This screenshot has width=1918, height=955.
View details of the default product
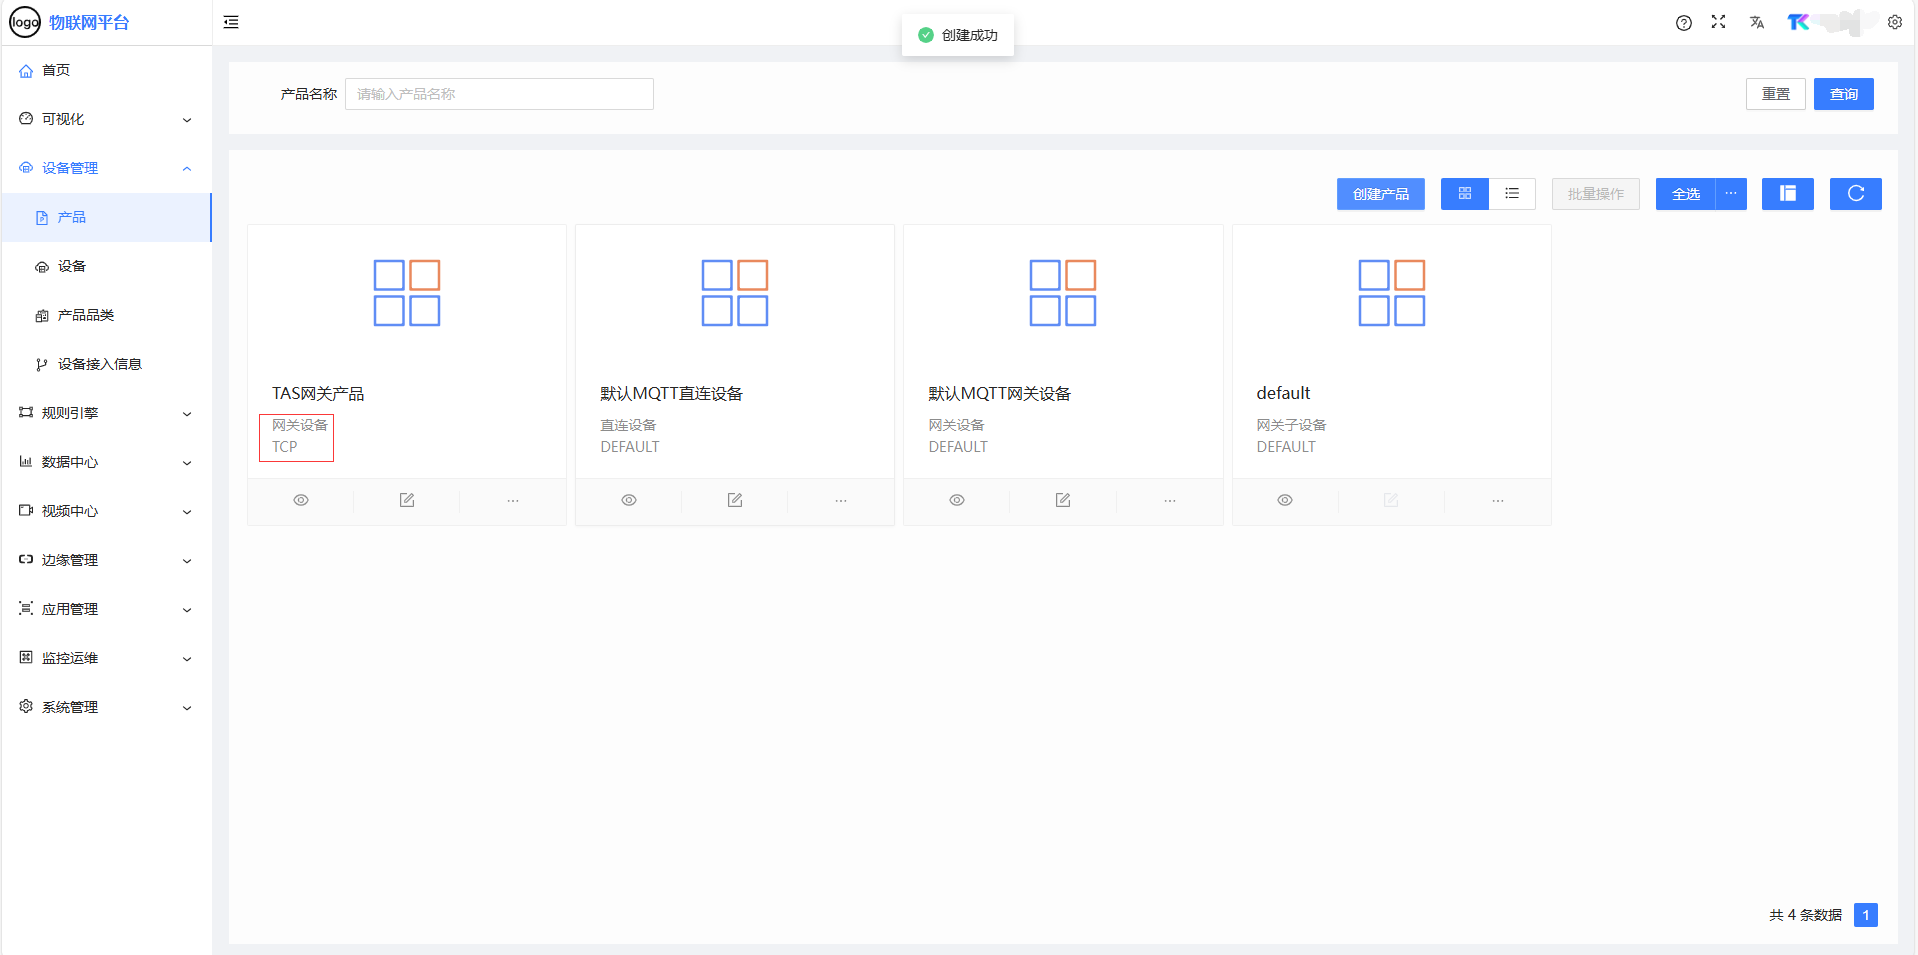(x=1285, y=500)
